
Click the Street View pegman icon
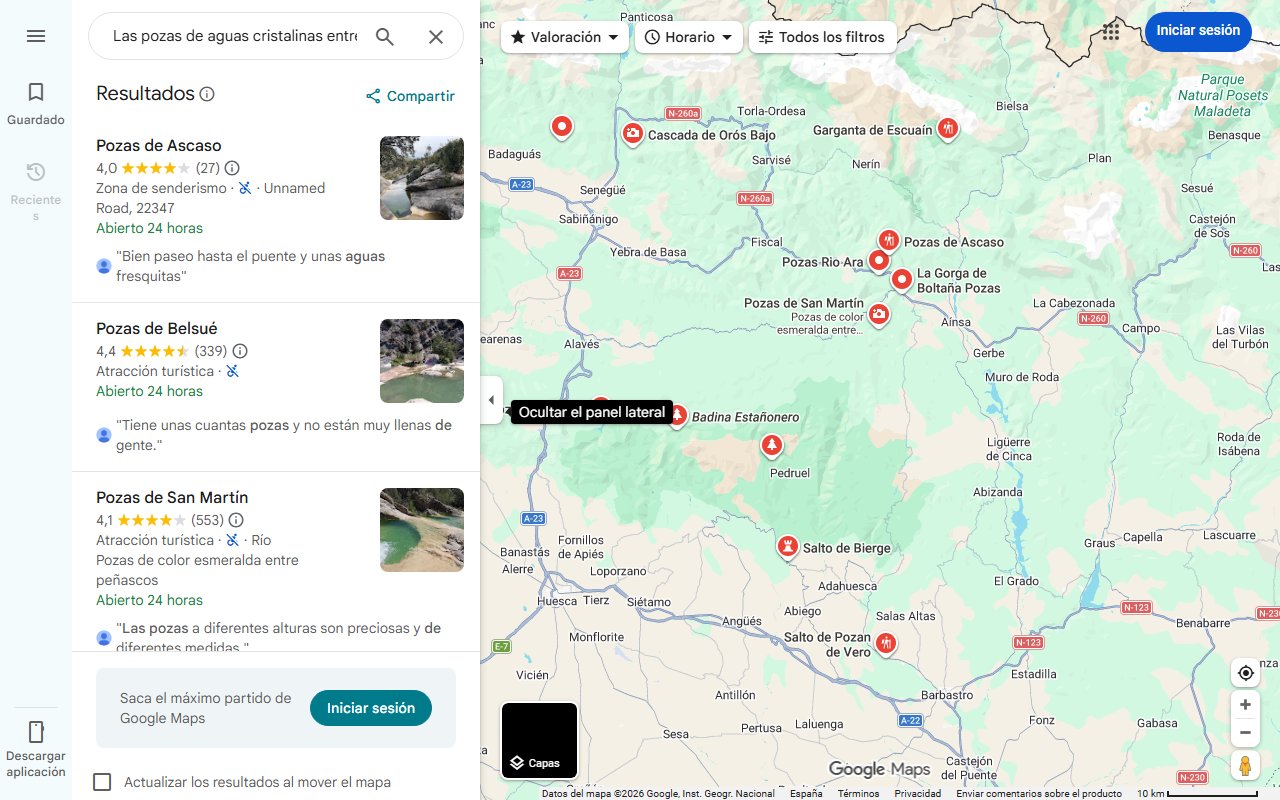point(1245,765)
